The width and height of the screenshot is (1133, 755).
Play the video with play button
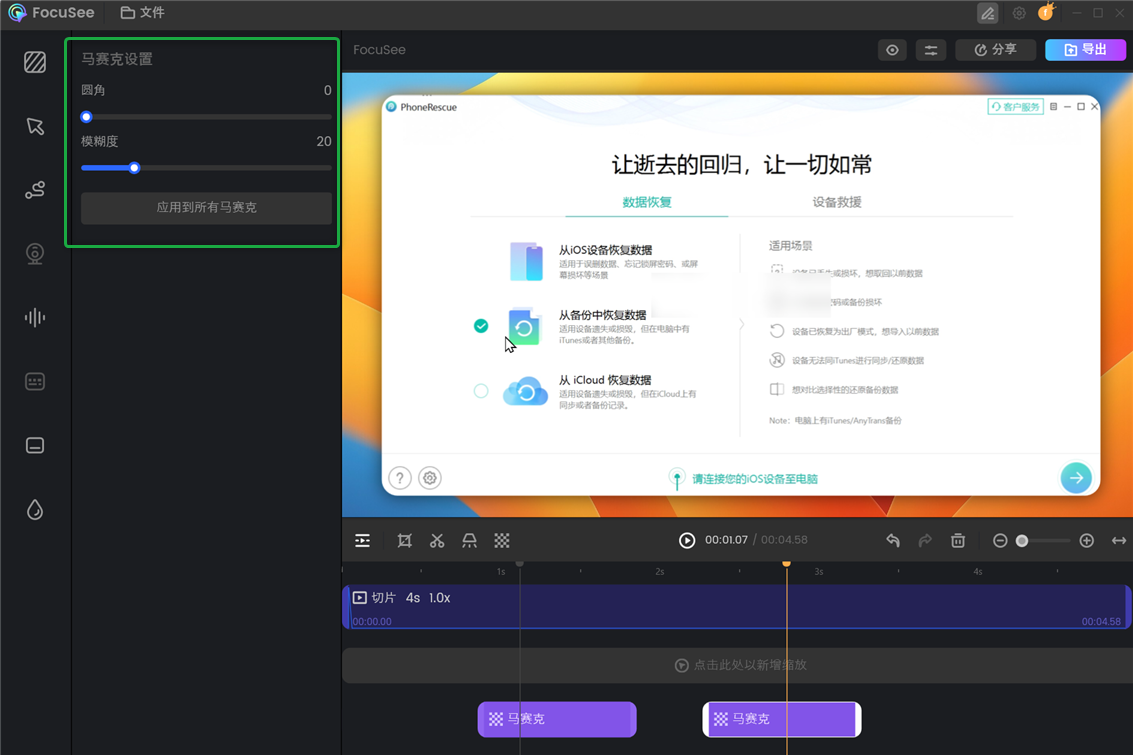coord(686,540)
